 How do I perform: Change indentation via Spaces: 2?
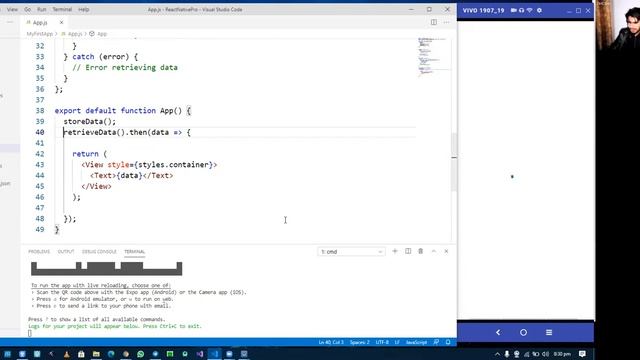pos(359,342)
